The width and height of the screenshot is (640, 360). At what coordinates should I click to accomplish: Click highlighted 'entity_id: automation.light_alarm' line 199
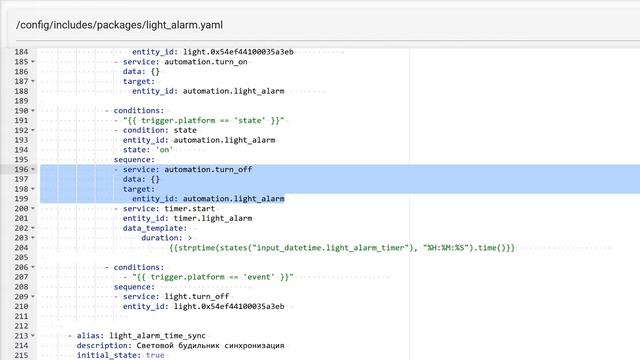coord(208,199)
